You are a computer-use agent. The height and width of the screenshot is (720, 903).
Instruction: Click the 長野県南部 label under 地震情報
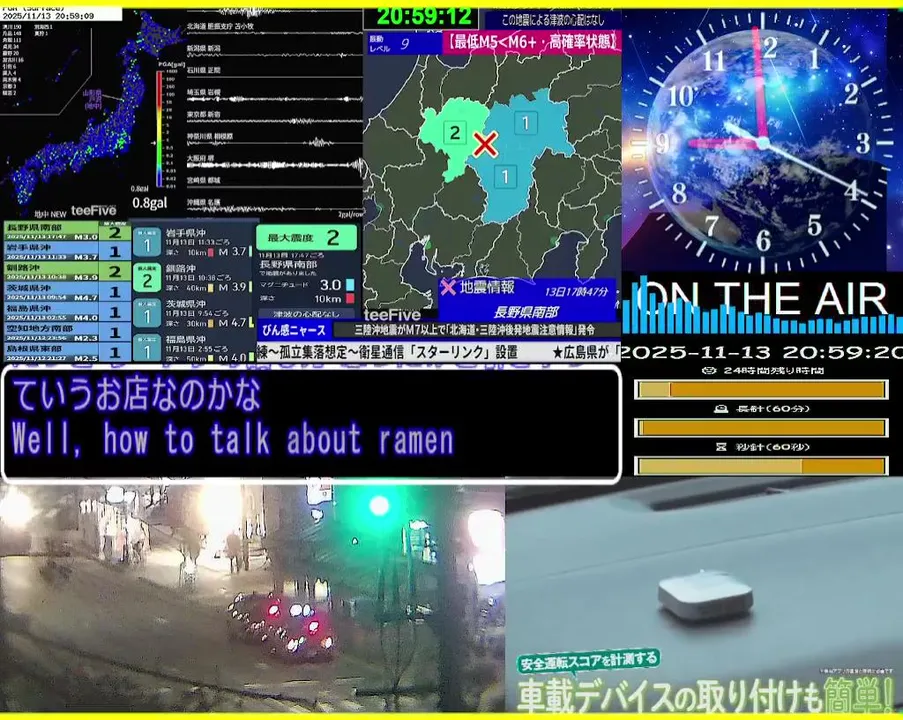coord(526,312)
